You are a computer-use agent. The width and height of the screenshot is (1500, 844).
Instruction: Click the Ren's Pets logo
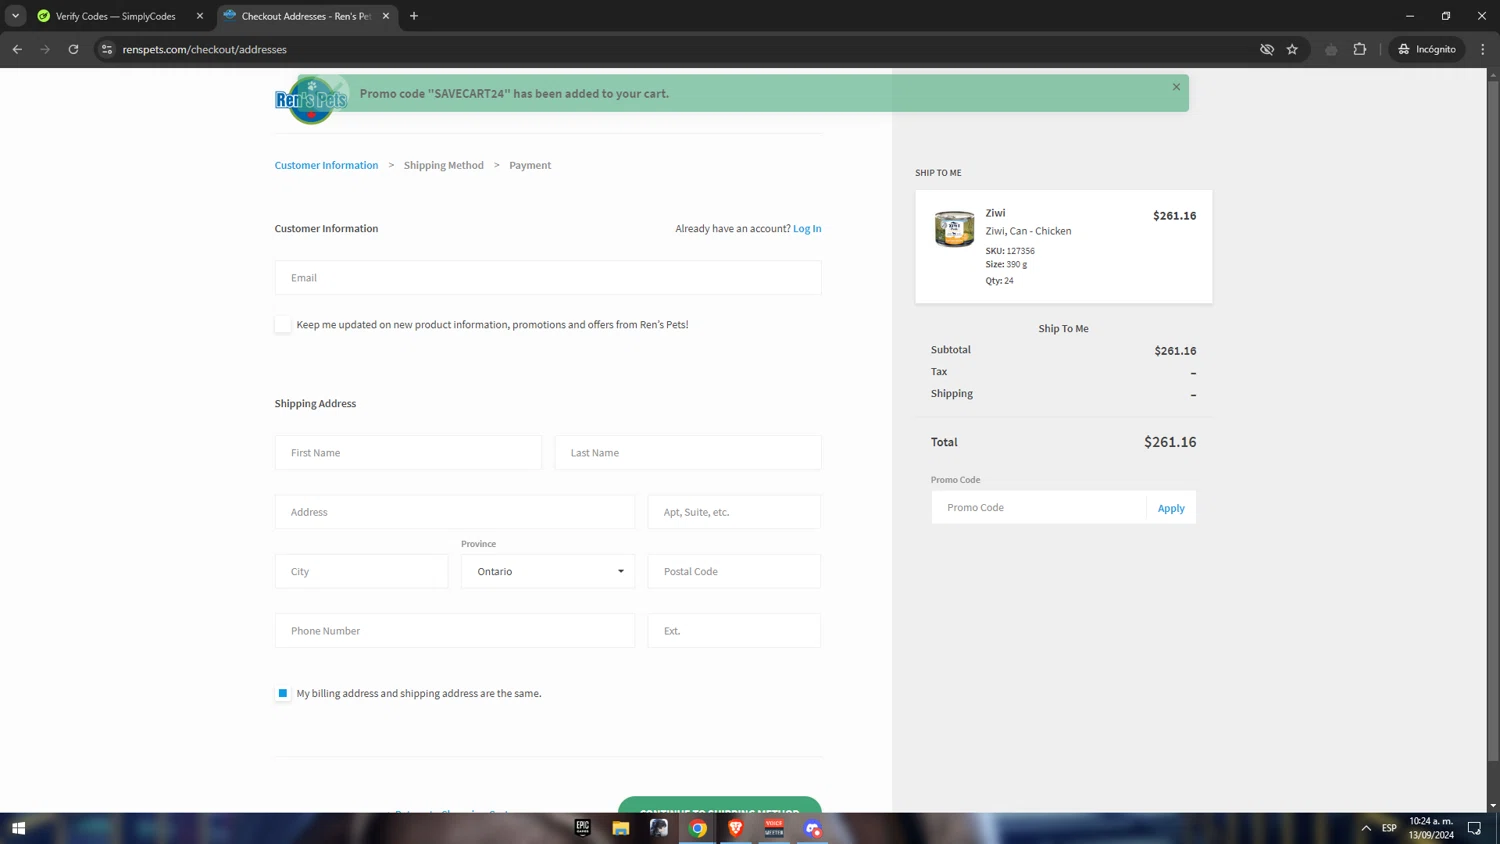[311, 99]
